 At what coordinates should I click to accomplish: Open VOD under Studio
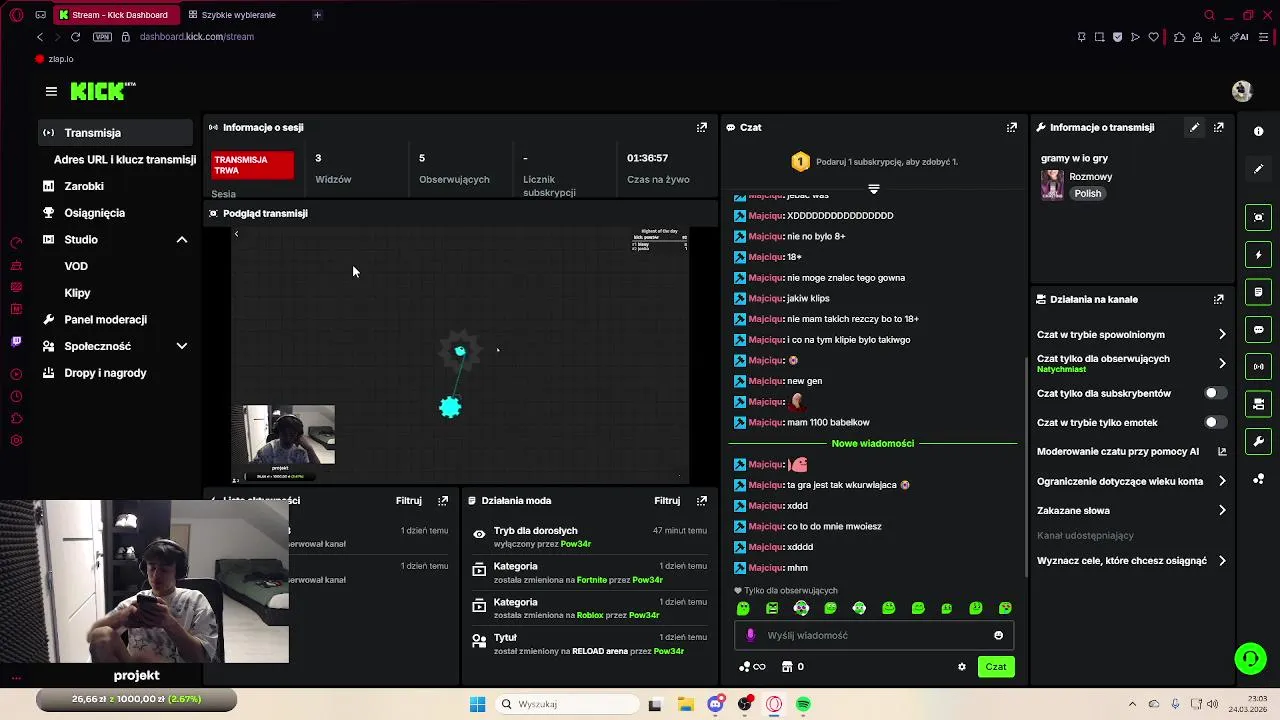click(76, 266)
